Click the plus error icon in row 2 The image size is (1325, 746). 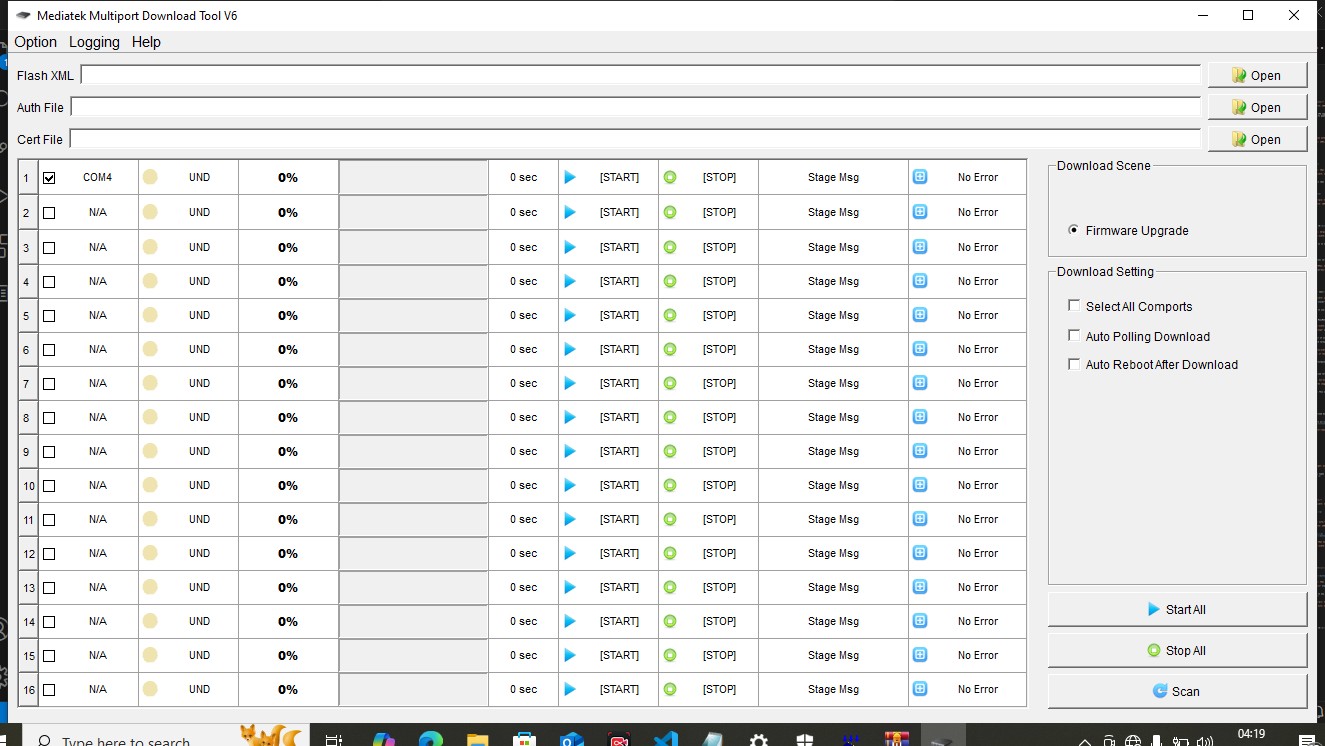click(x=920, y=212)
